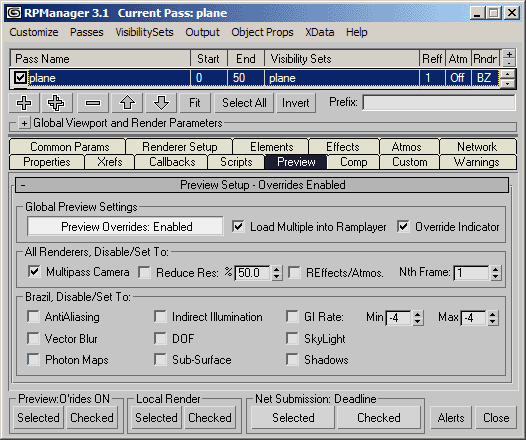
Task: Toggle Load Multiple into Ramplayer checkbox
Action: pyautogui.click(x=238, y=226)
